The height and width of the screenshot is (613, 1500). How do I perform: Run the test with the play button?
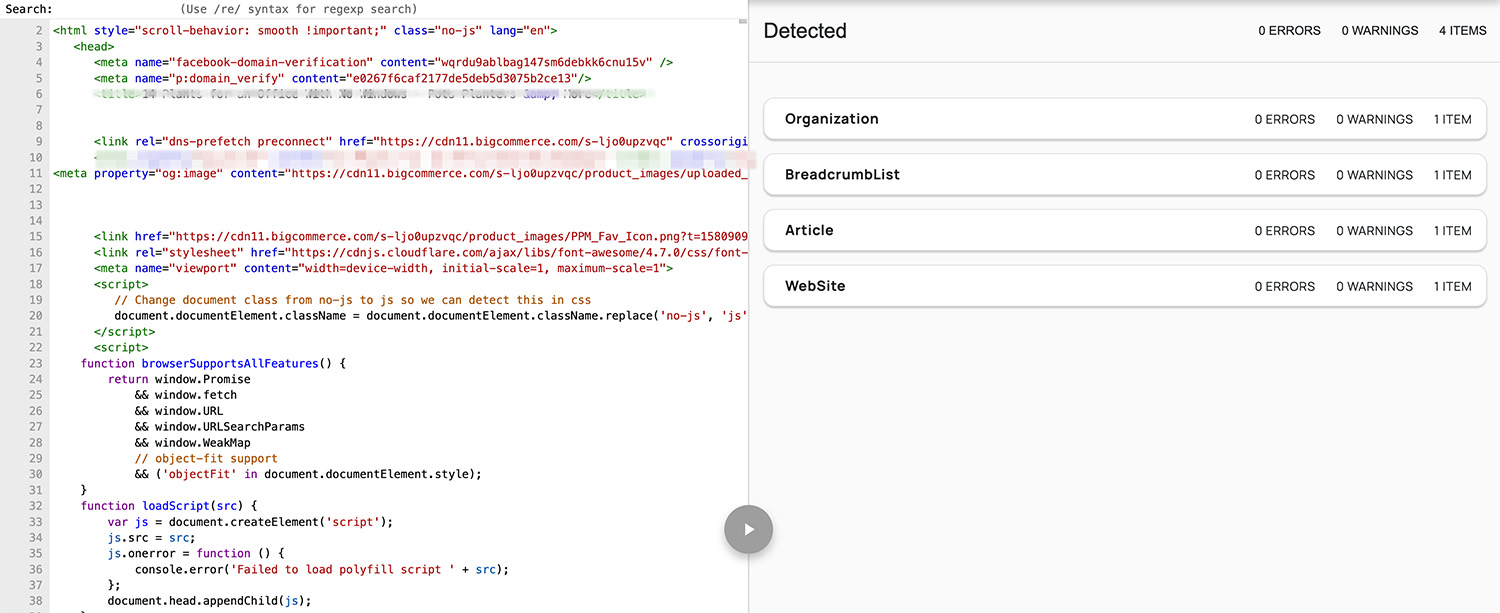coord(748,529)
